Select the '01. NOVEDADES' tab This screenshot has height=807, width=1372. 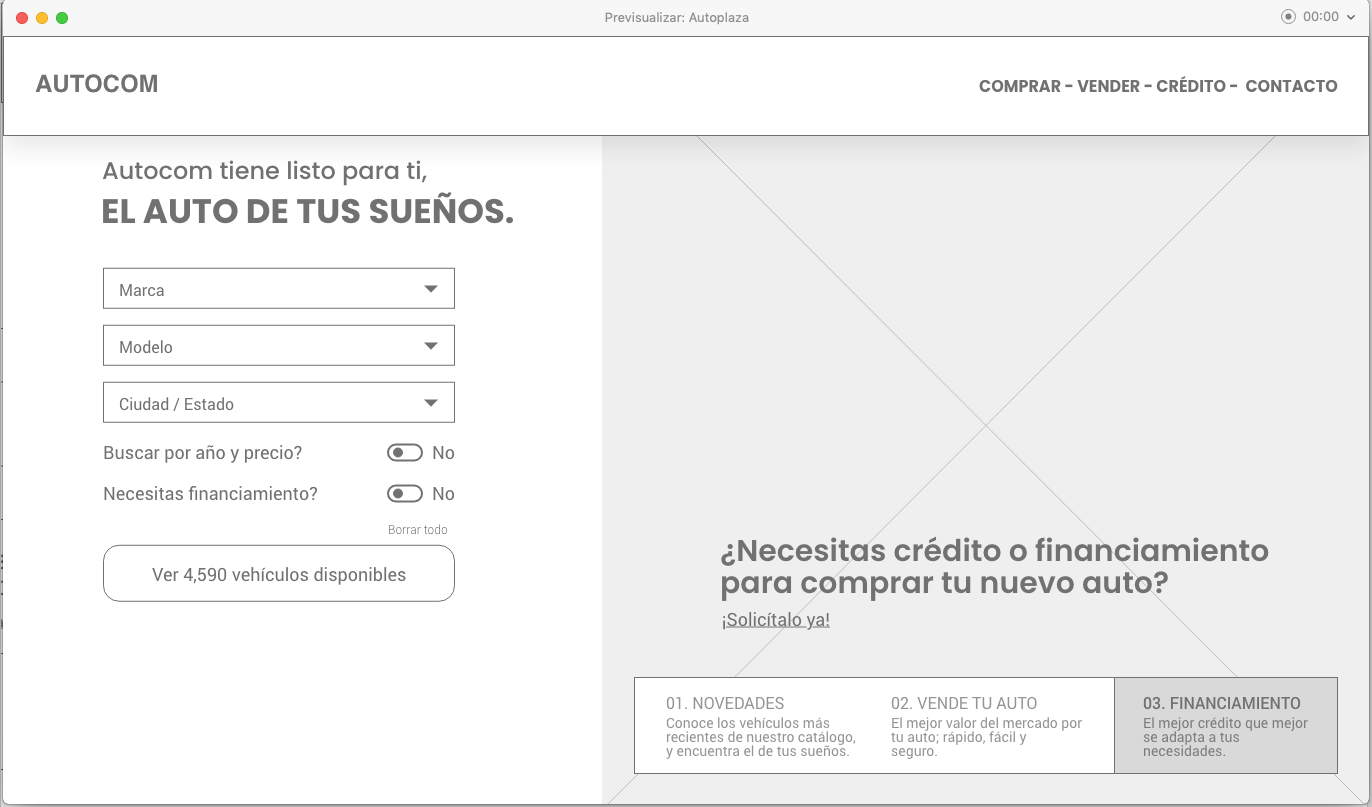(x=760, y=726)
